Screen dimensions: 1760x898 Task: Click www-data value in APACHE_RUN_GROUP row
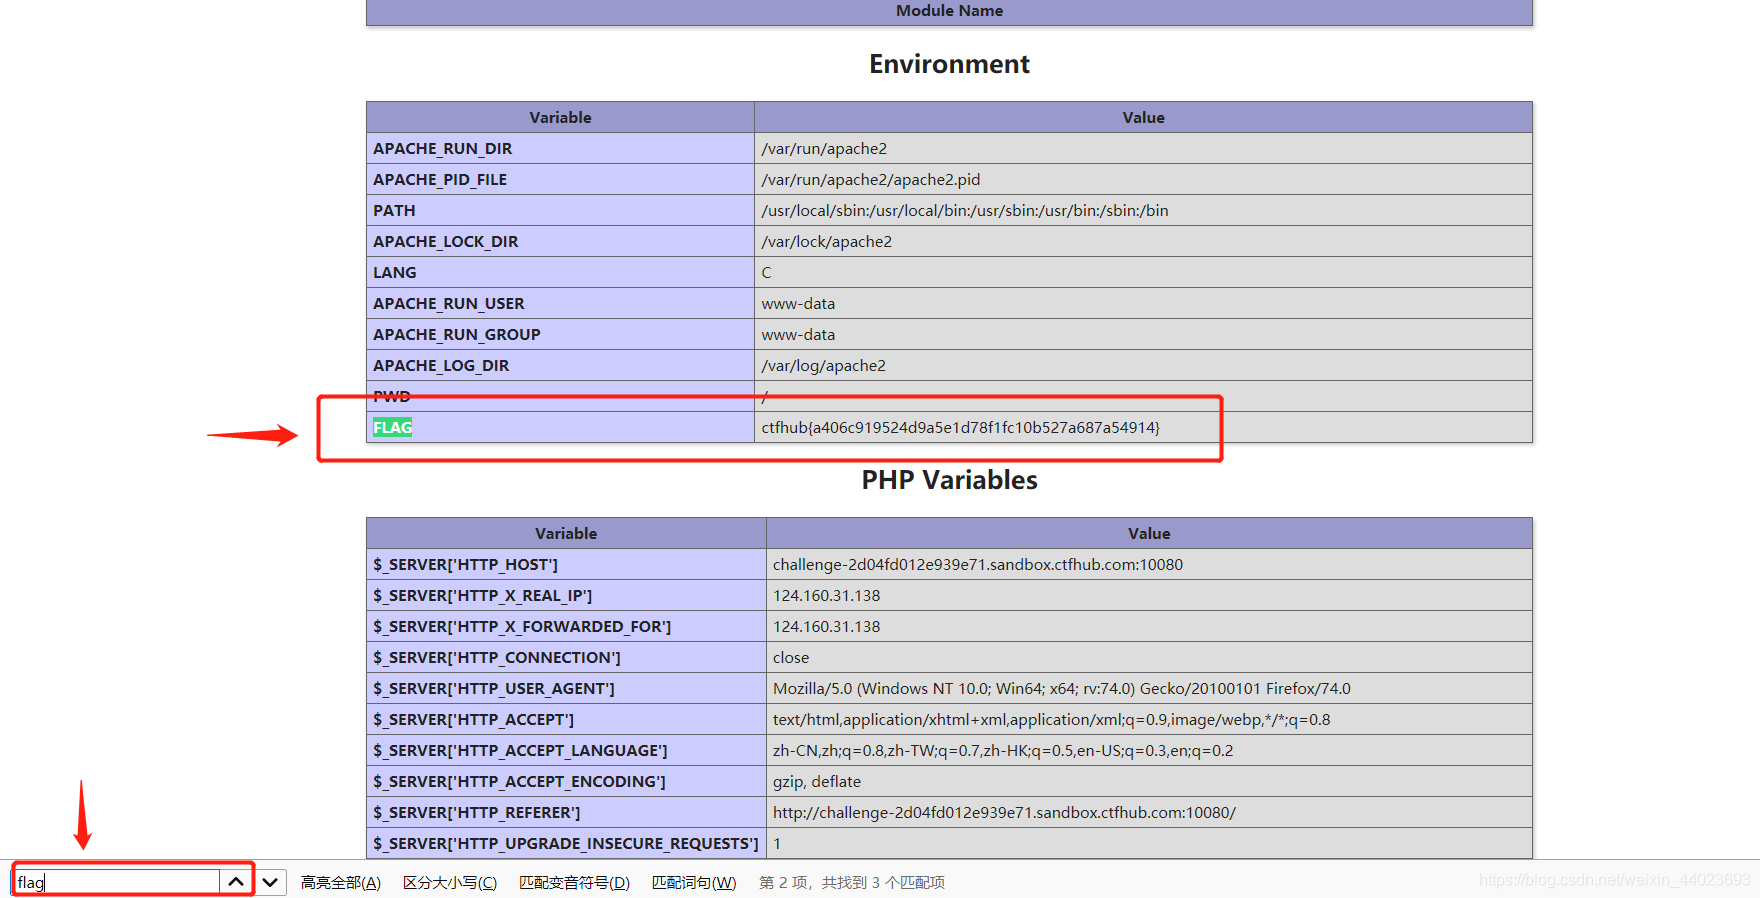[x=798, y=334]
